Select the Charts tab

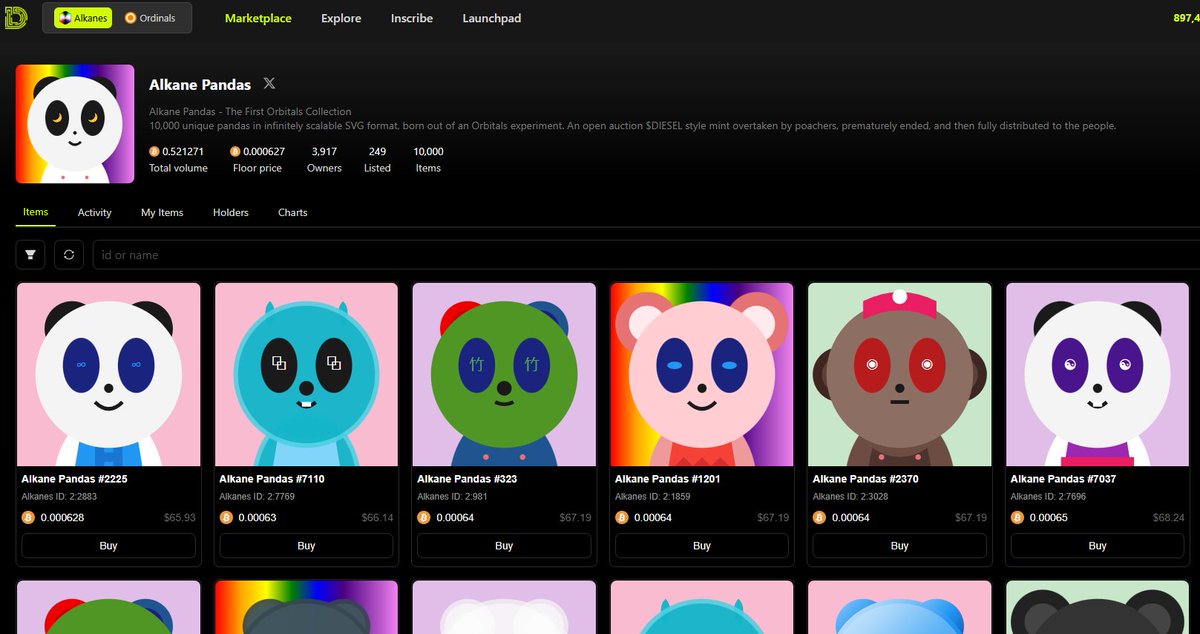coord(293,212)
